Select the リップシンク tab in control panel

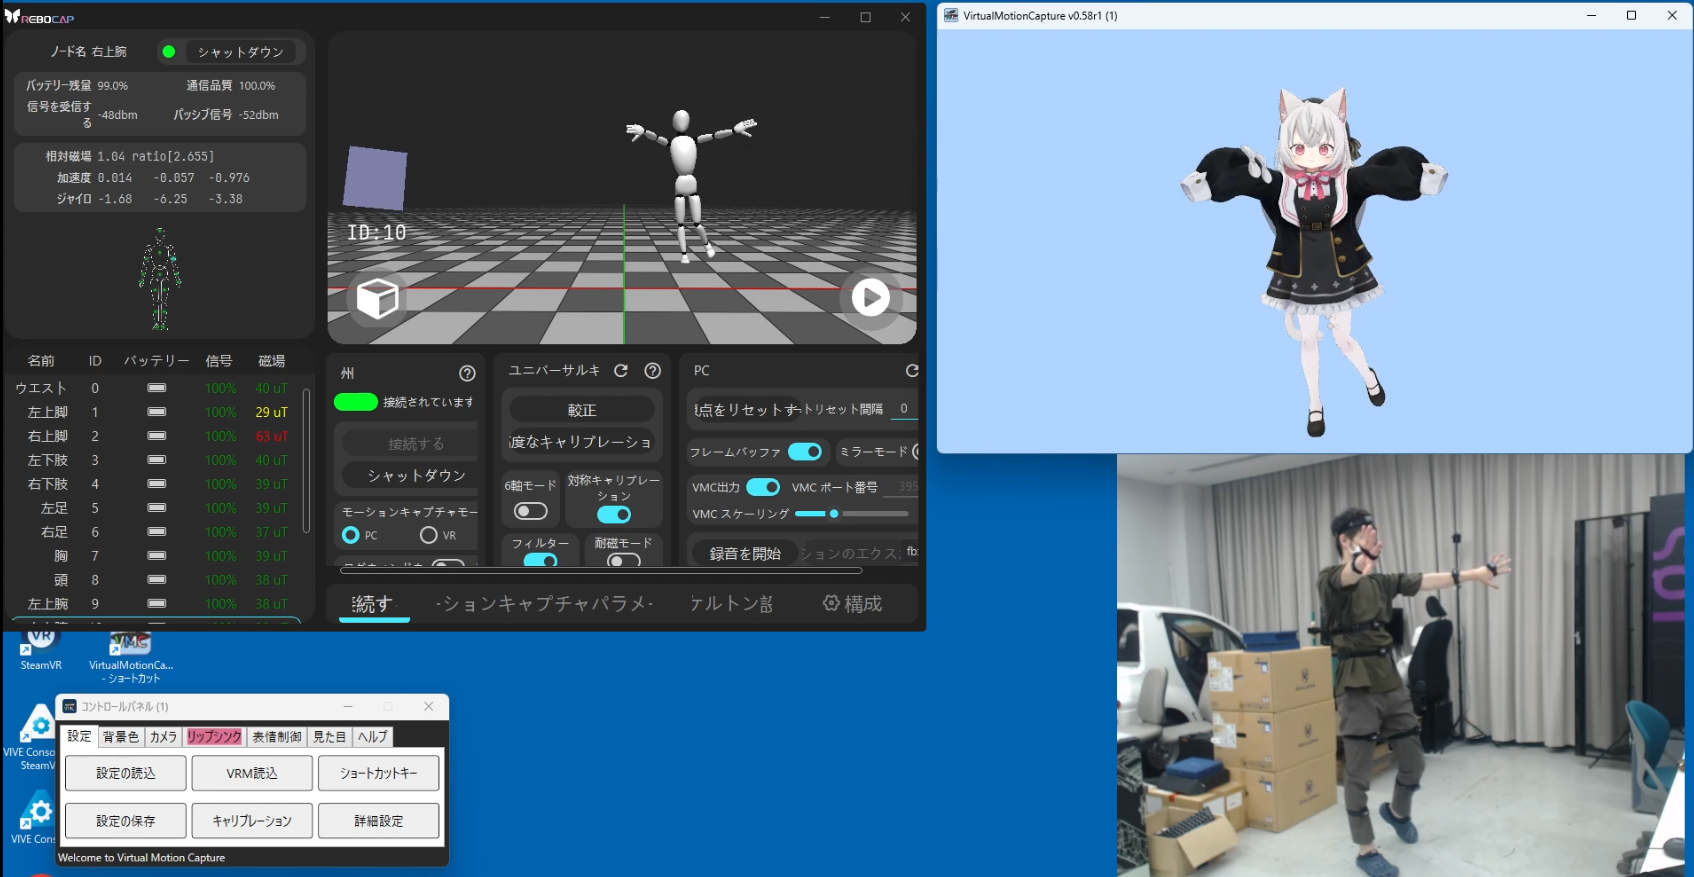pyautogui.click(x=214, y=737)
